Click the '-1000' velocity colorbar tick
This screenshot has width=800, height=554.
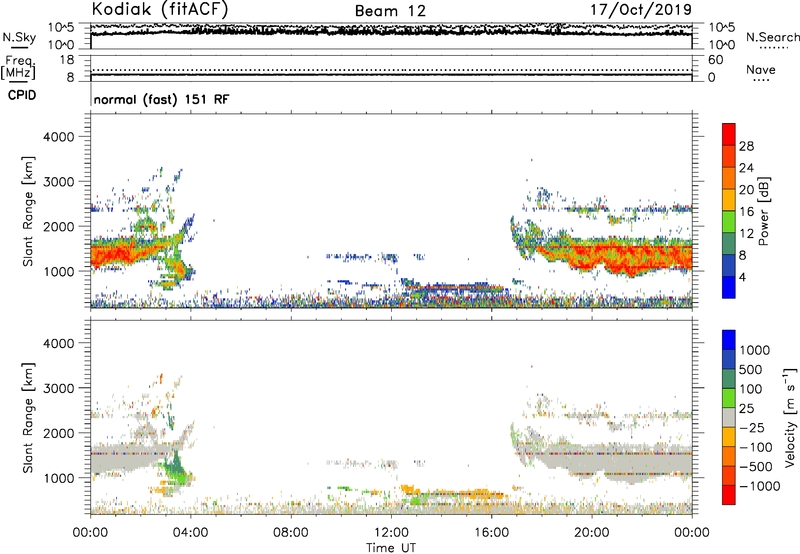(759, 486)
